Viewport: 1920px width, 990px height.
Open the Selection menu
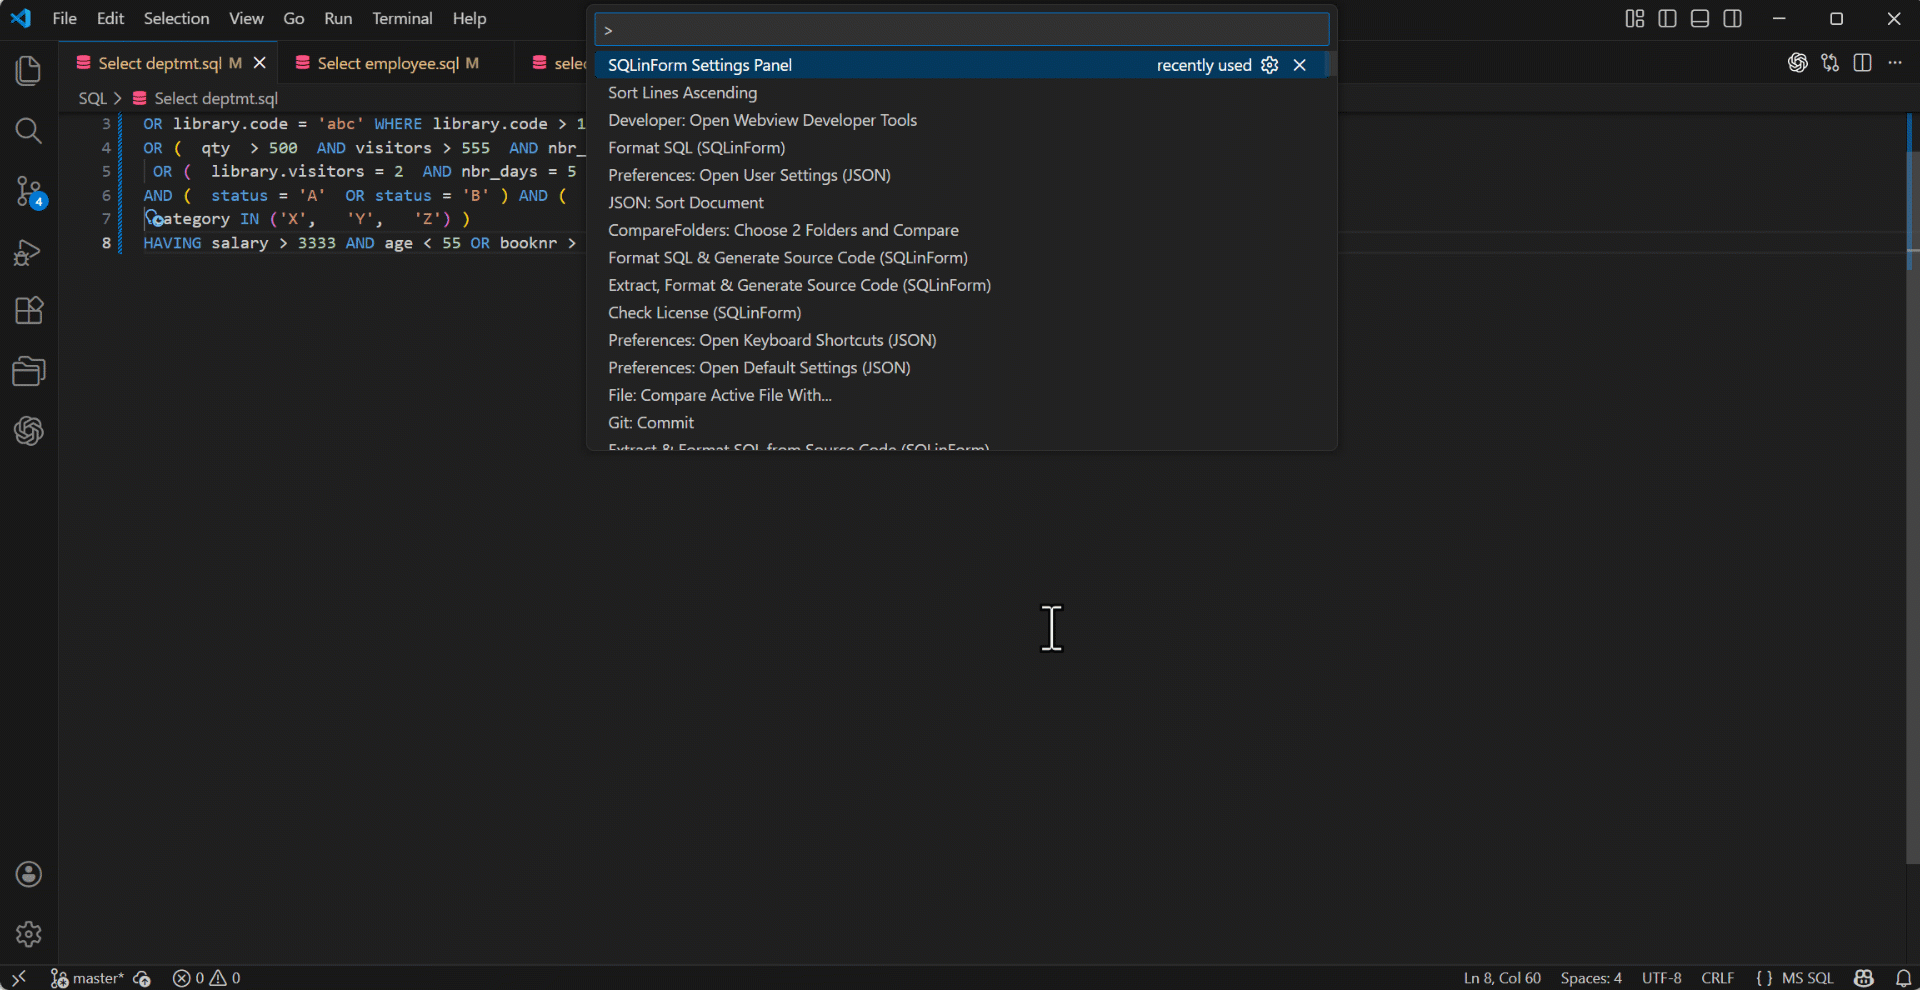point(176,18)
